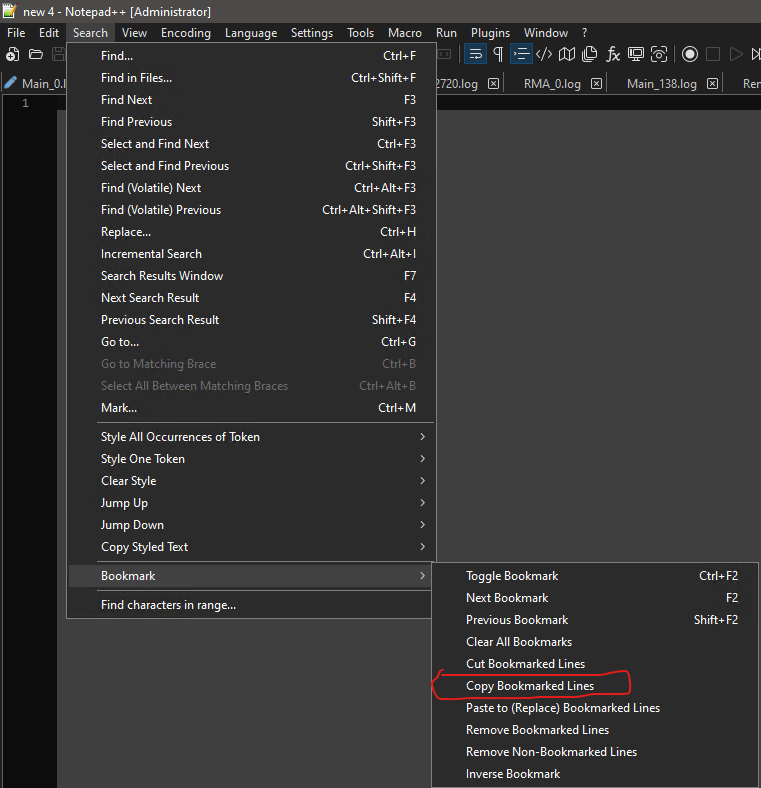Open the Tools menu
The width and height of the screenshot is (761, 788).
[360, 33]
